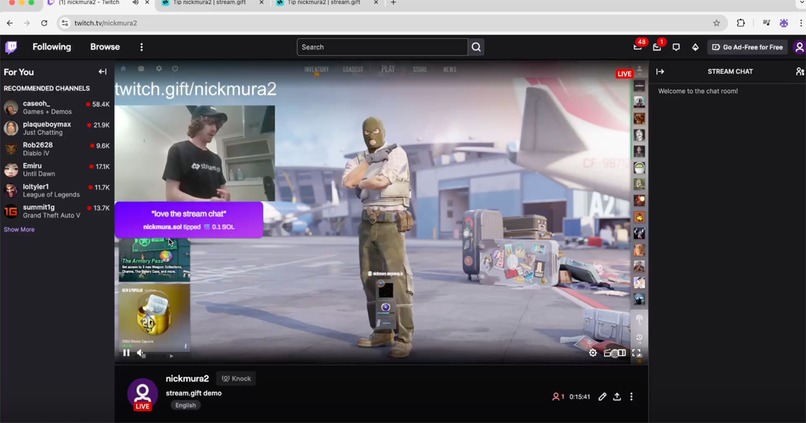
Task: Focus the Twitch Search field
Action: [x=382, y=47]
